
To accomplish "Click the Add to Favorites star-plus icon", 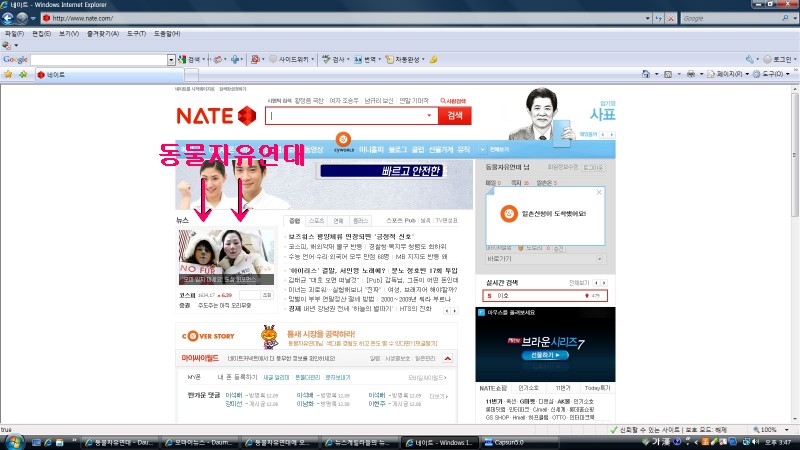I will pos(23,74).
